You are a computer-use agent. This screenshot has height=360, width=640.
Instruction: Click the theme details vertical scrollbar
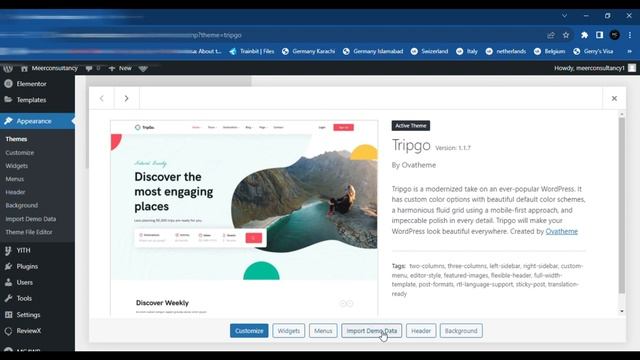coord(622,205)
